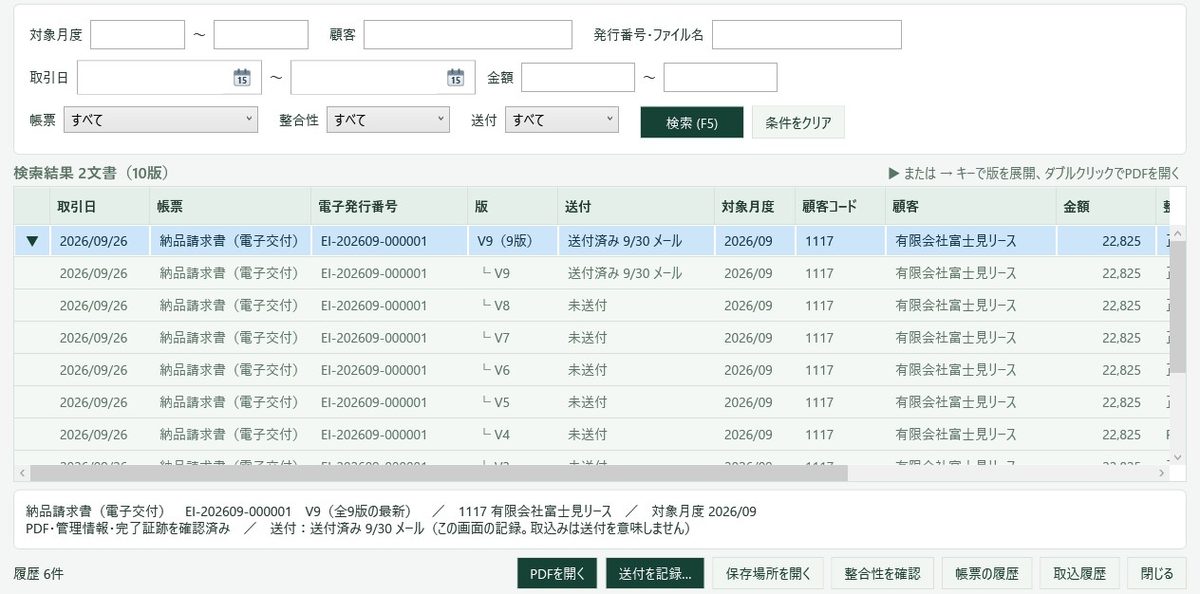1200x594 pixels.
Task: Click 整合性を確認 button
Action: point(883,574)
